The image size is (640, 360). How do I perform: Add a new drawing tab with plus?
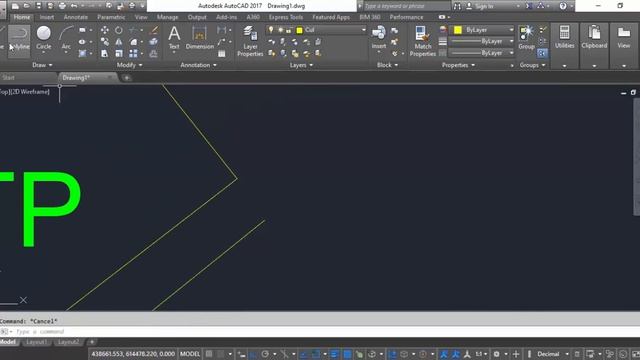tap(127, 78)
